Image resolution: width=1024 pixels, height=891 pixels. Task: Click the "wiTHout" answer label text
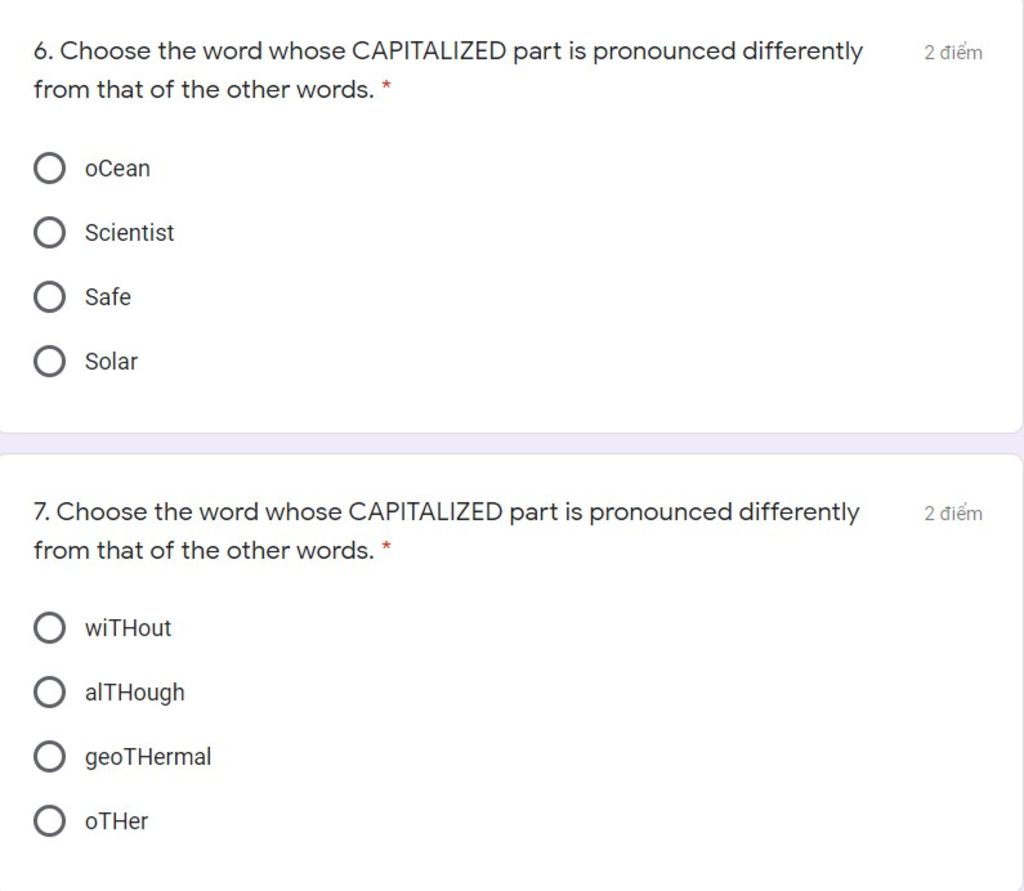(128, 628)
